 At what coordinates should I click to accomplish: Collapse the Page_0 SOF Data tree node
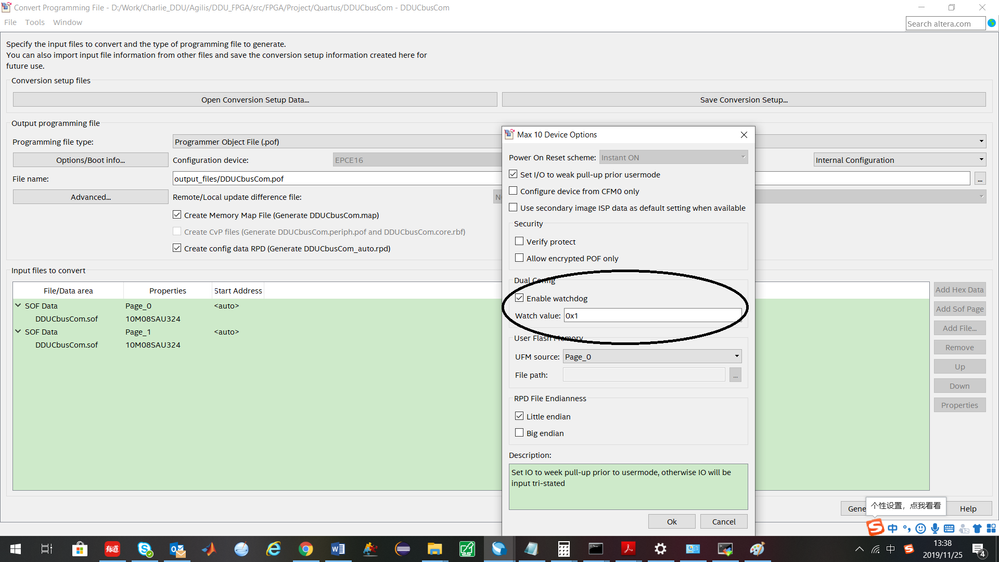click(18, 306)
